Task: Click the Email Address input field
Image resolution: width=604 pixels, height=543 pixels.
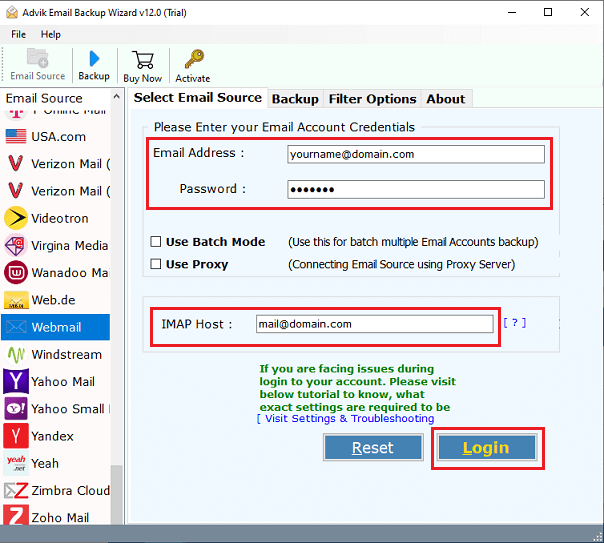Action: (416, 154)
